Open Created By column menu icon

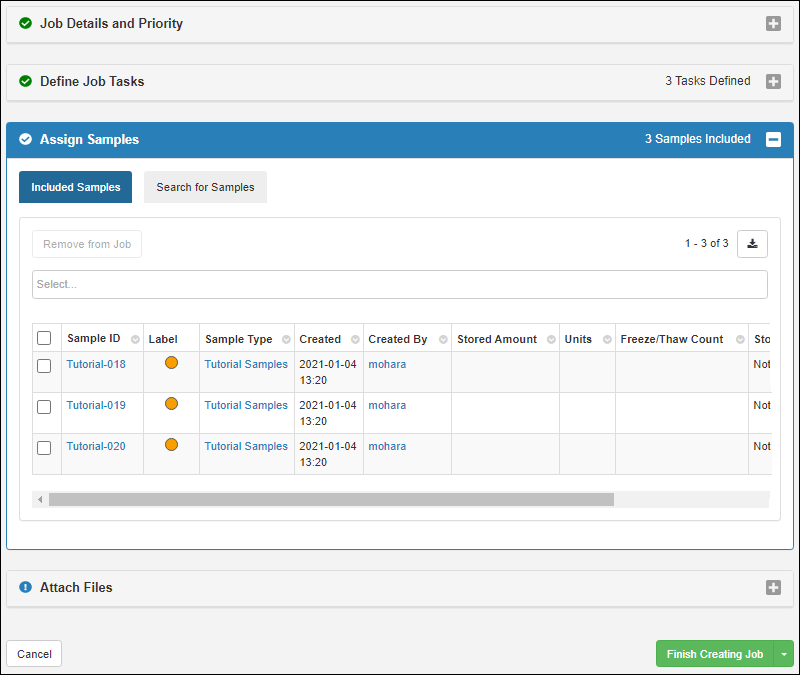point(441,340)
